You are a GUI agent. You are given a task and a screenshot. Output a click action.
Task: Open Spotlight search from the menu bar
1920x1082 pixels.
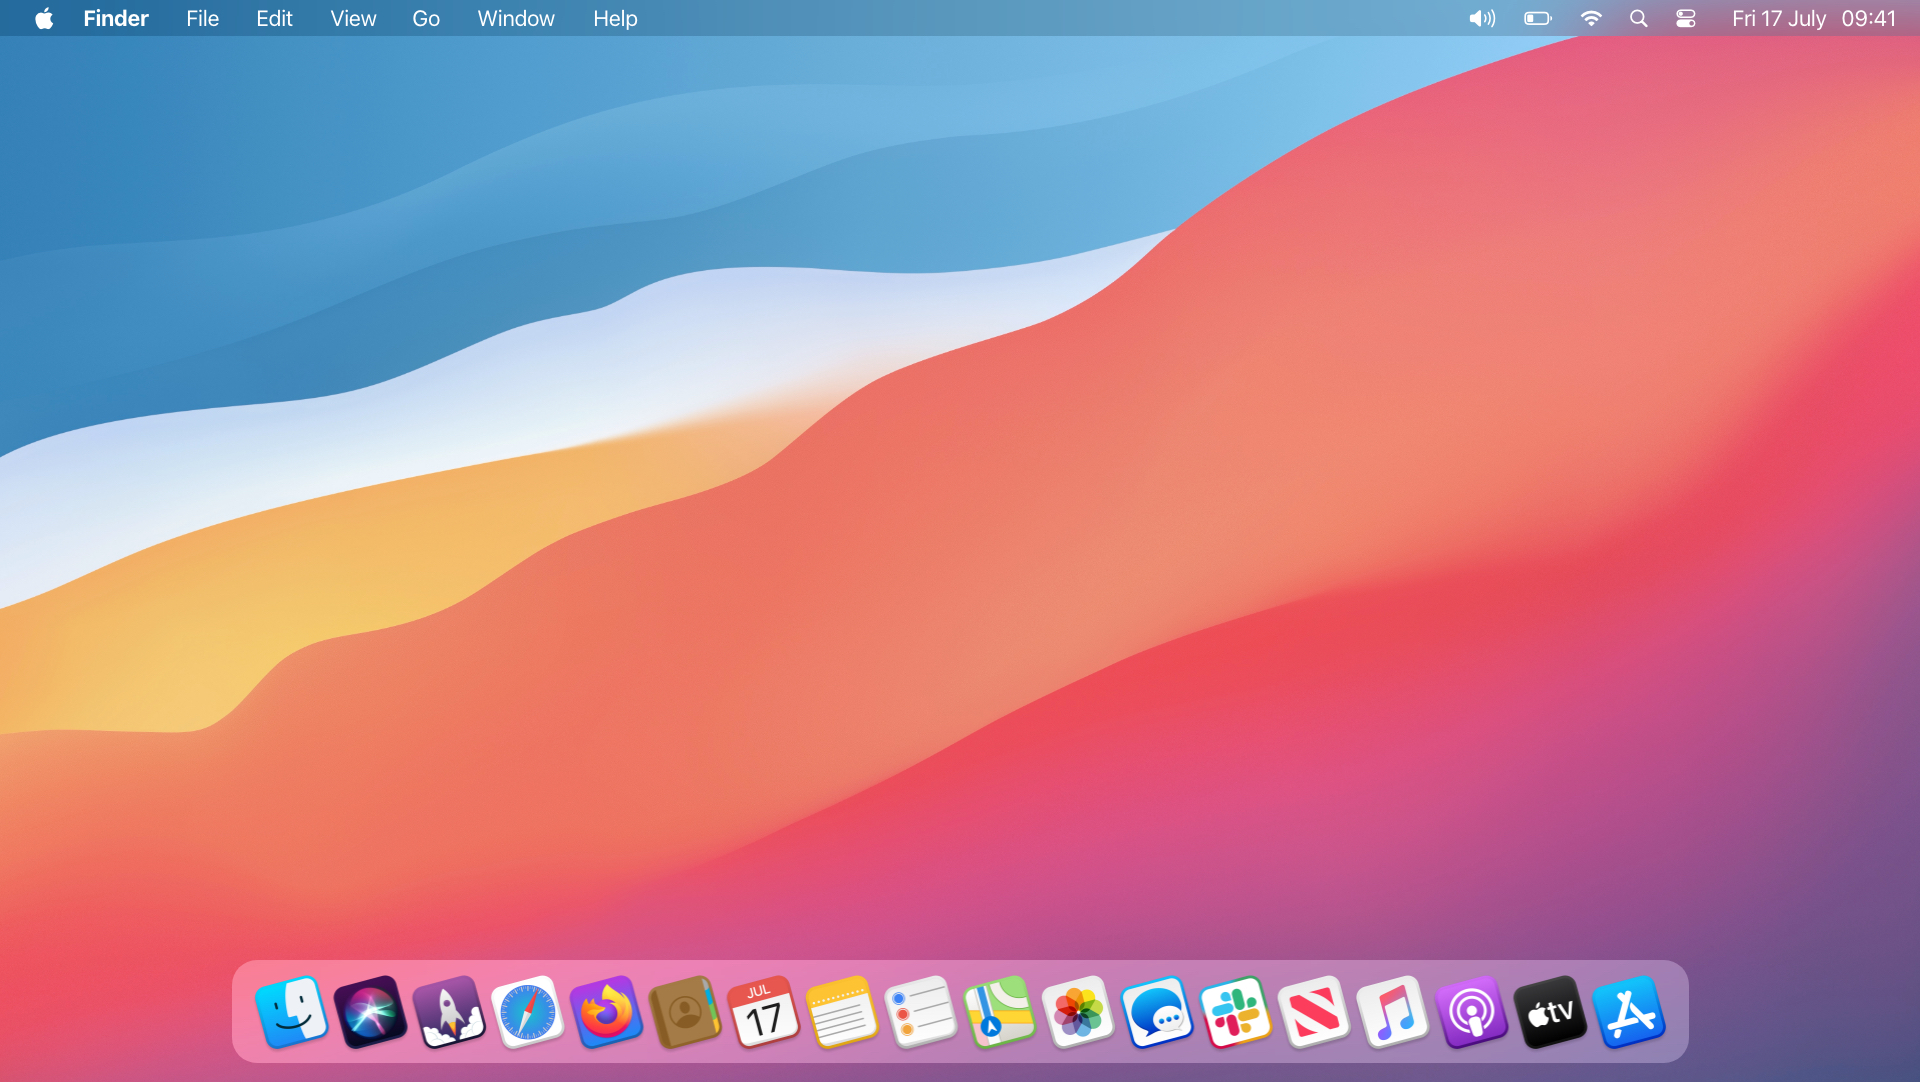click(x=1639, y=18)
